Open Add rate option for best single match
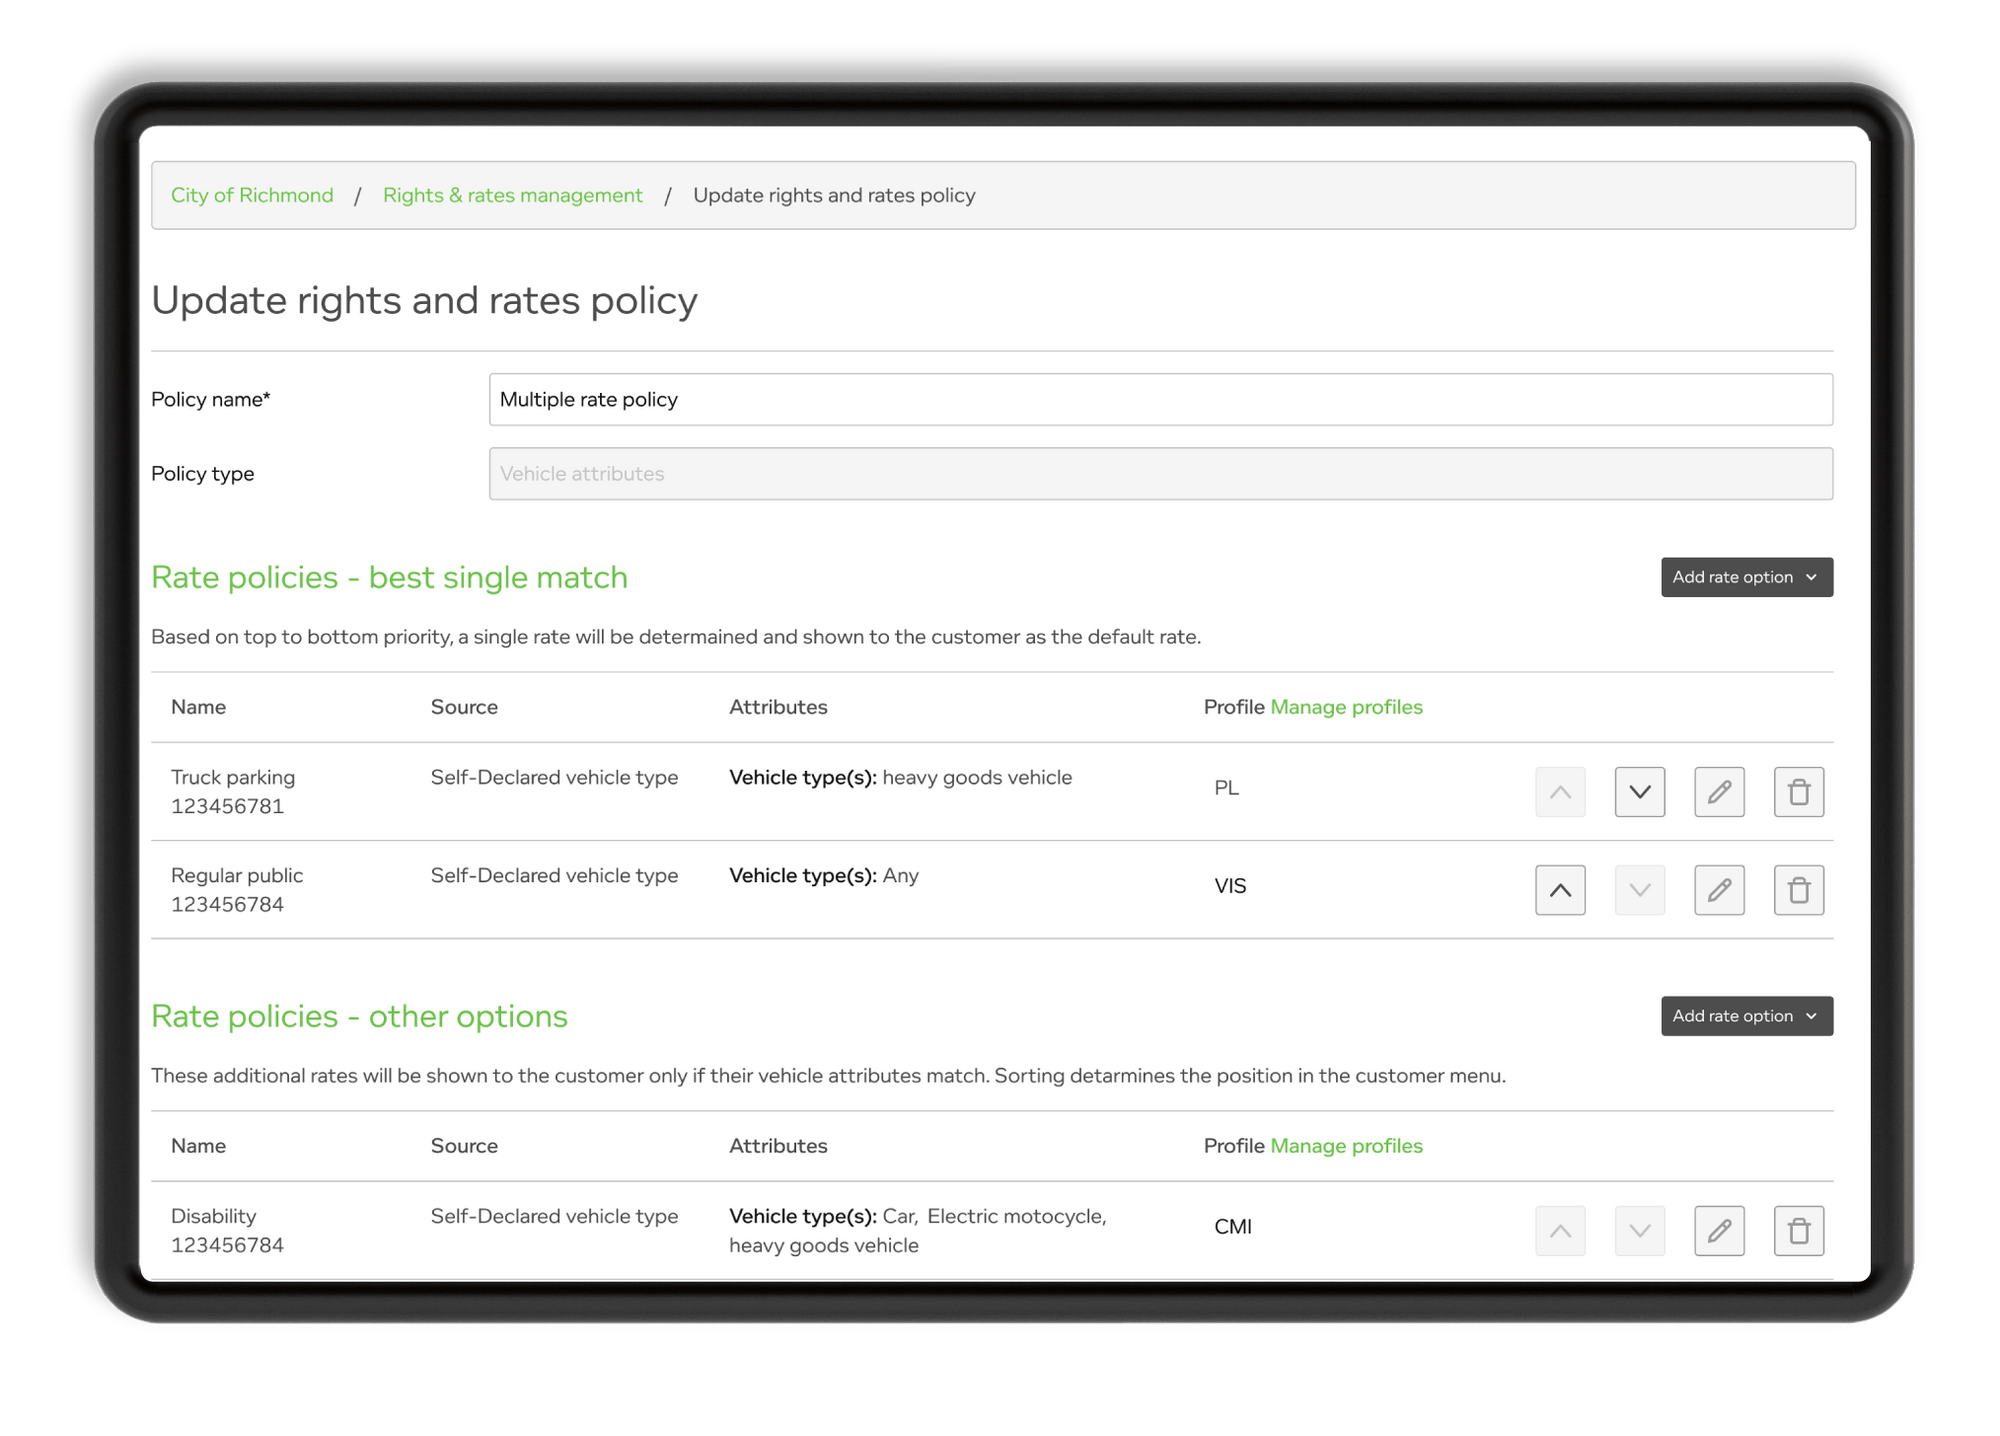Screen dimensions: 2000x1436 (x=1746, y=577)
